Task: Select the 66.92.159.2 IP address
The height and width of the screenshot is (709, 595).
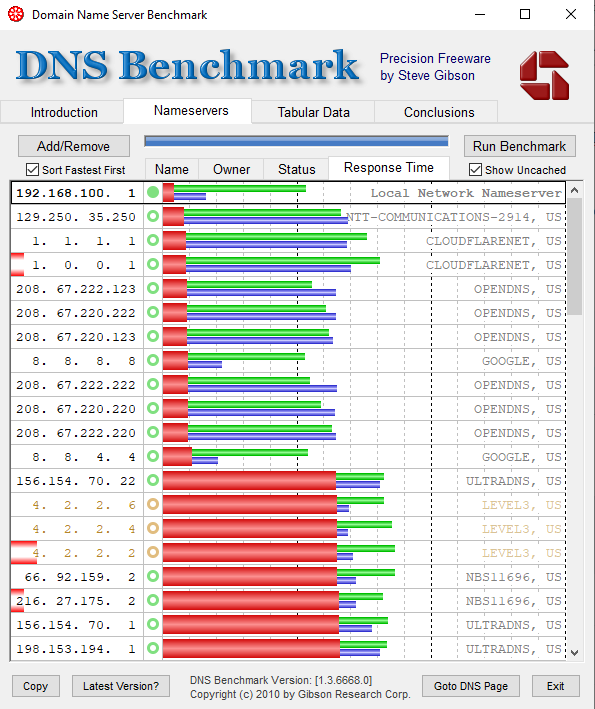Action: click(x=80, y=577)
